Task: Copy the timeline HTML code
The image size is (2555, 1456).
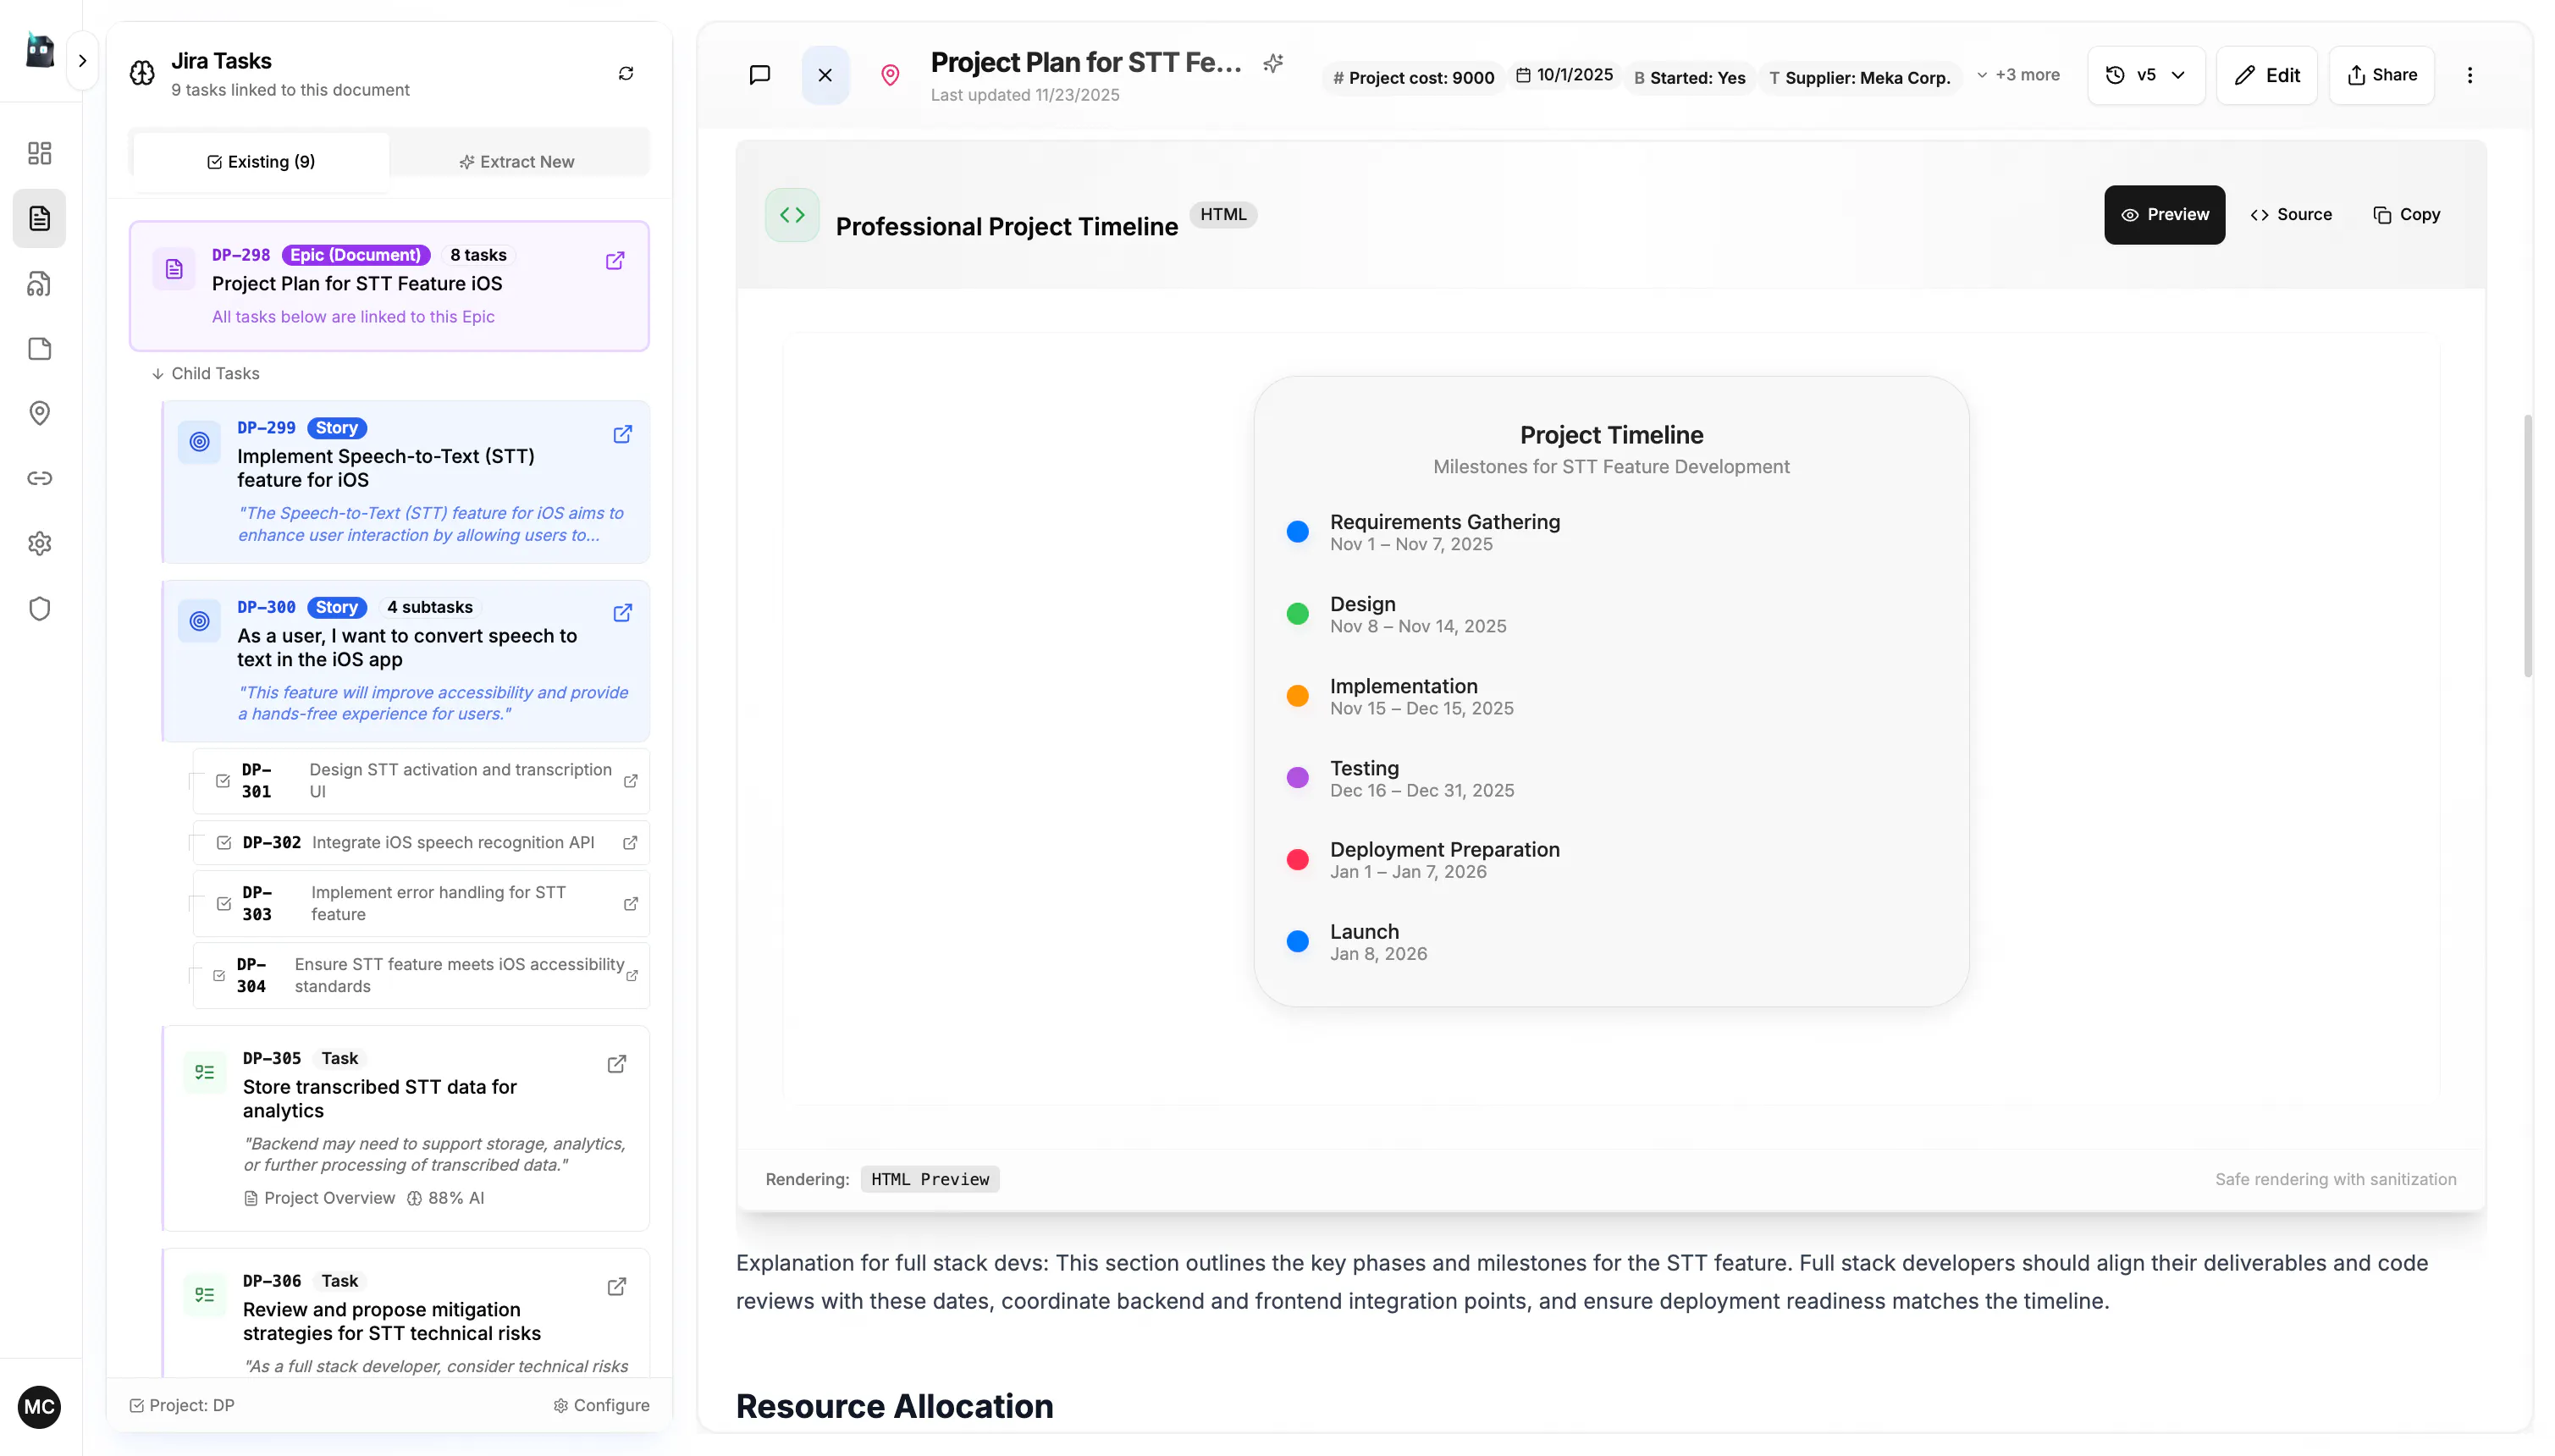Action: [2407, 215]
